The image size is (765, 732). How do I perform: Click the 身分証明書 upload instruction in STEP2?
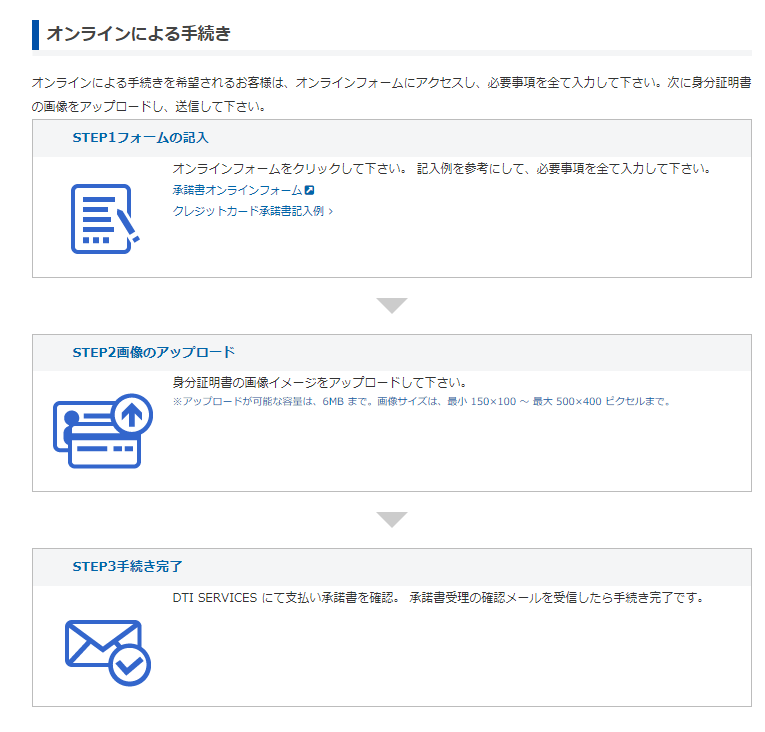[x=320, y=383]
